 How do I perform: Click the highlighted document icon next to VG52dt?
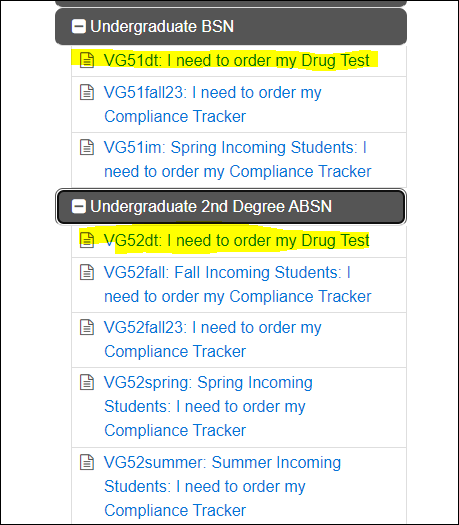[x=87, y=240]
